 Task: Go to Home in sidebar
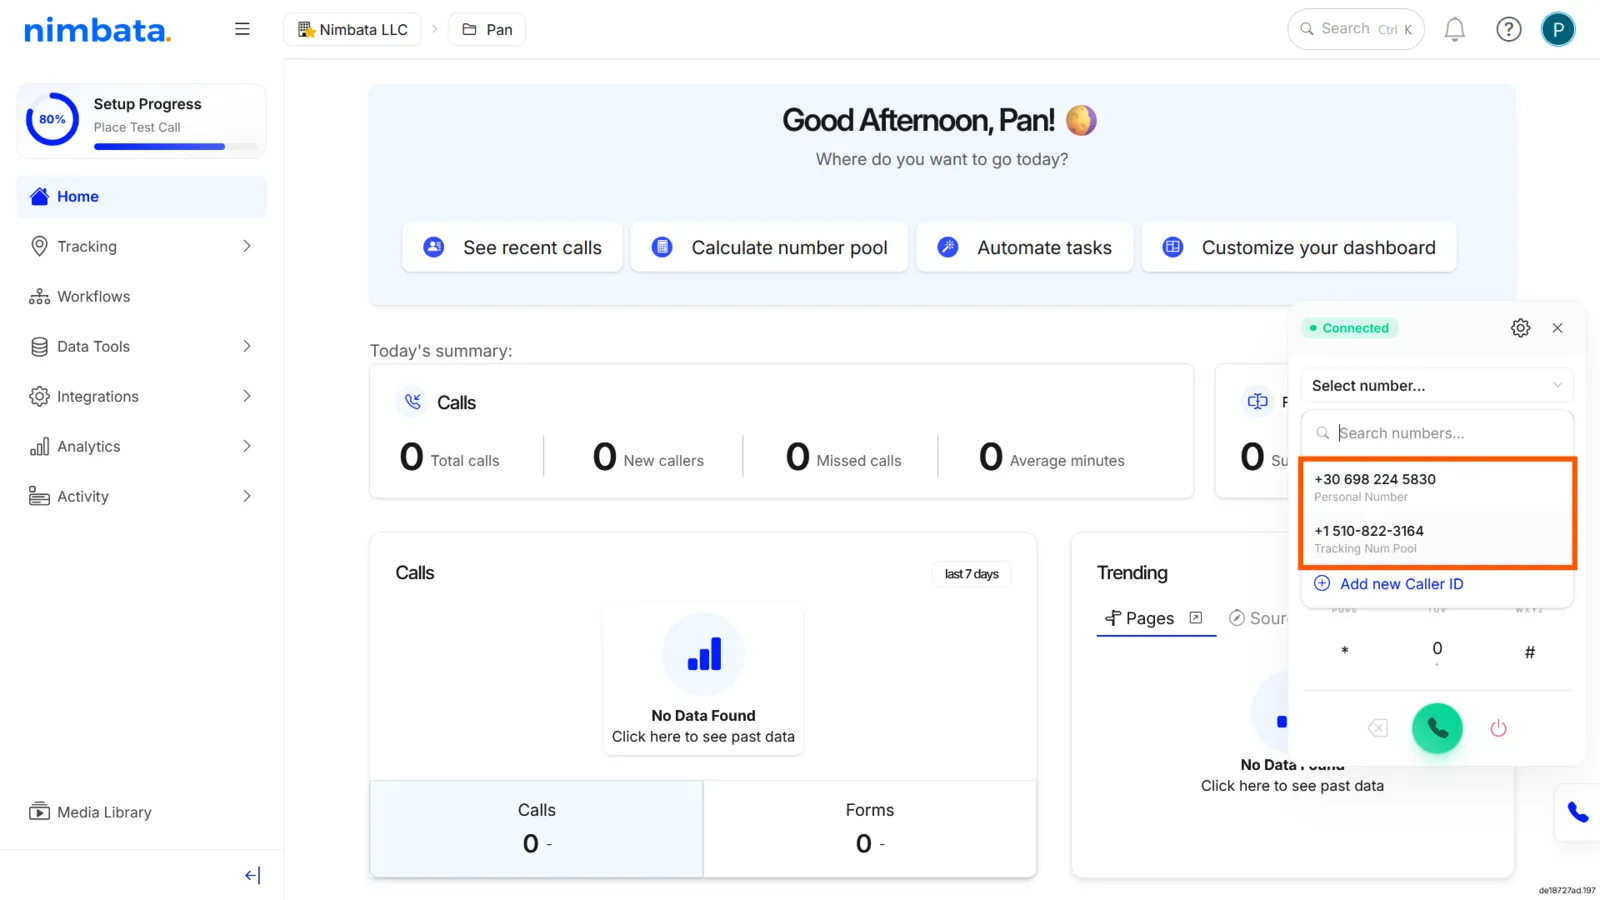142,197
